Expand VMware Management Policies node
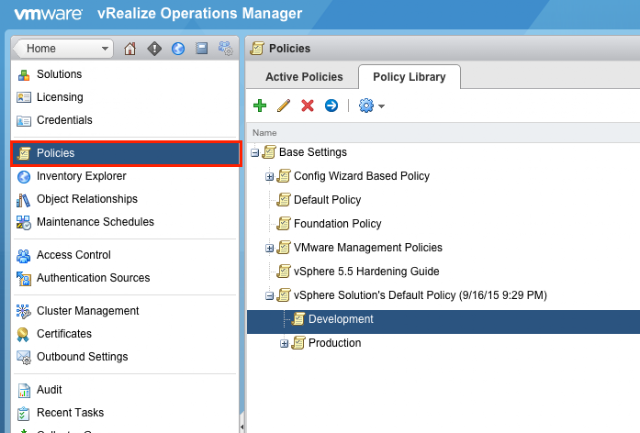 (x=269, y=248)
